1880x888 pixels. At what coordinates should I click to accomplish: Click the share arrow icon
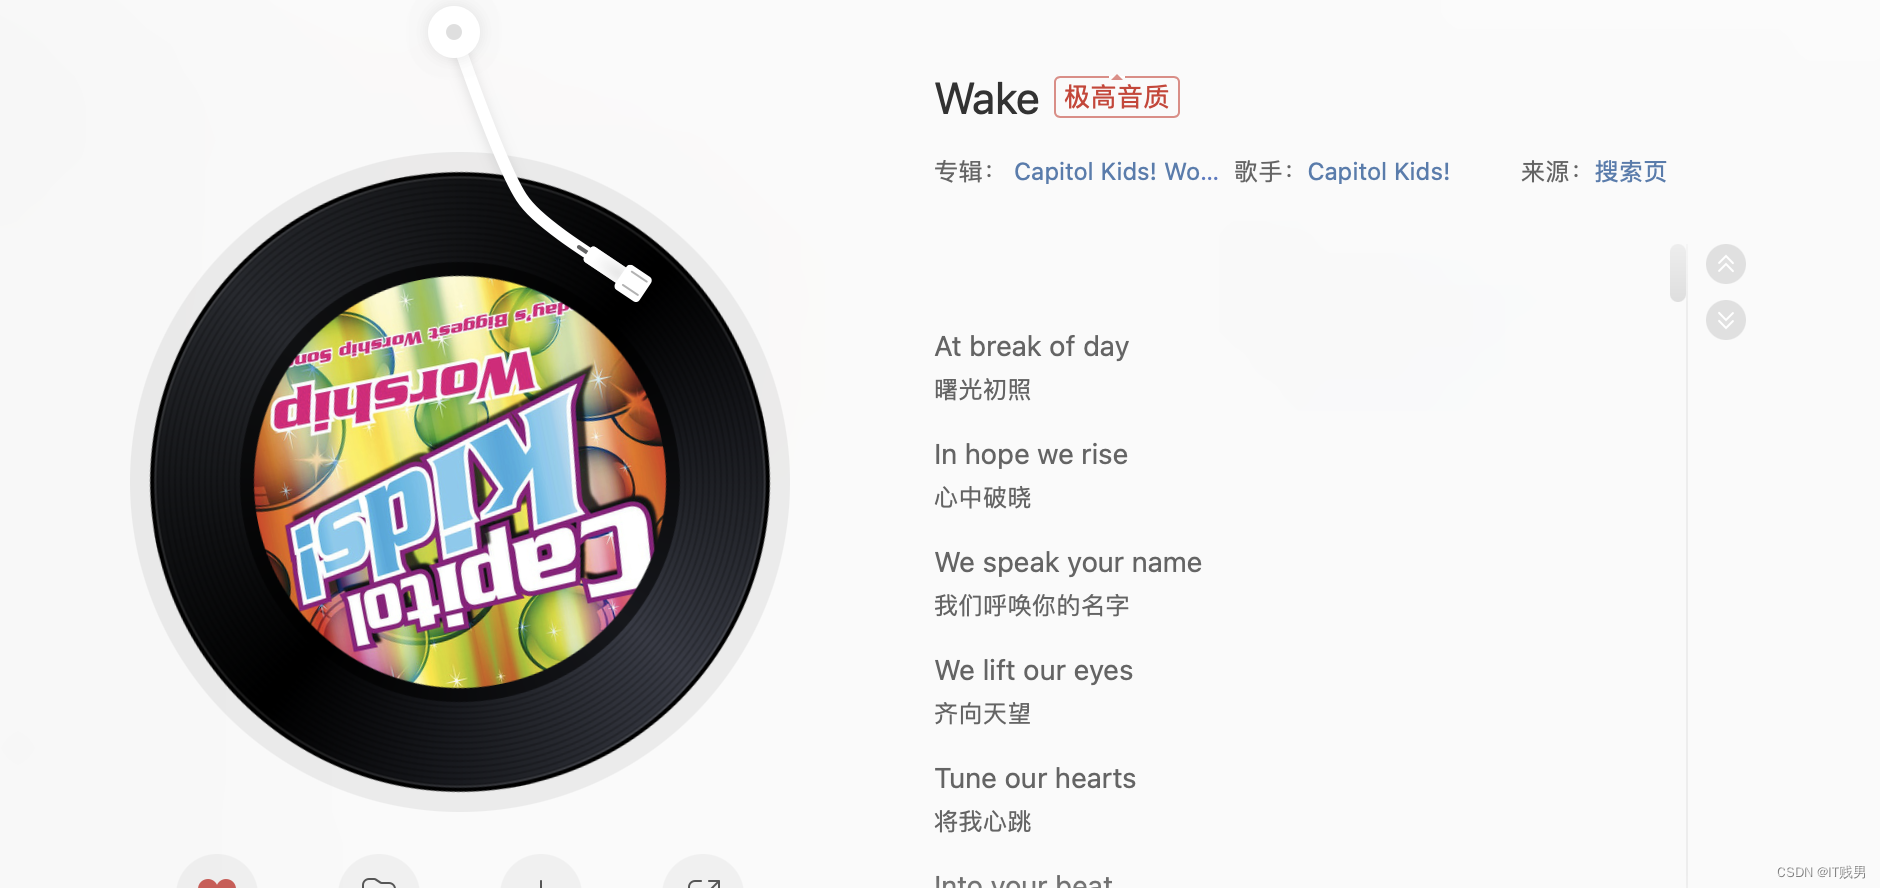tap(703, 875)
